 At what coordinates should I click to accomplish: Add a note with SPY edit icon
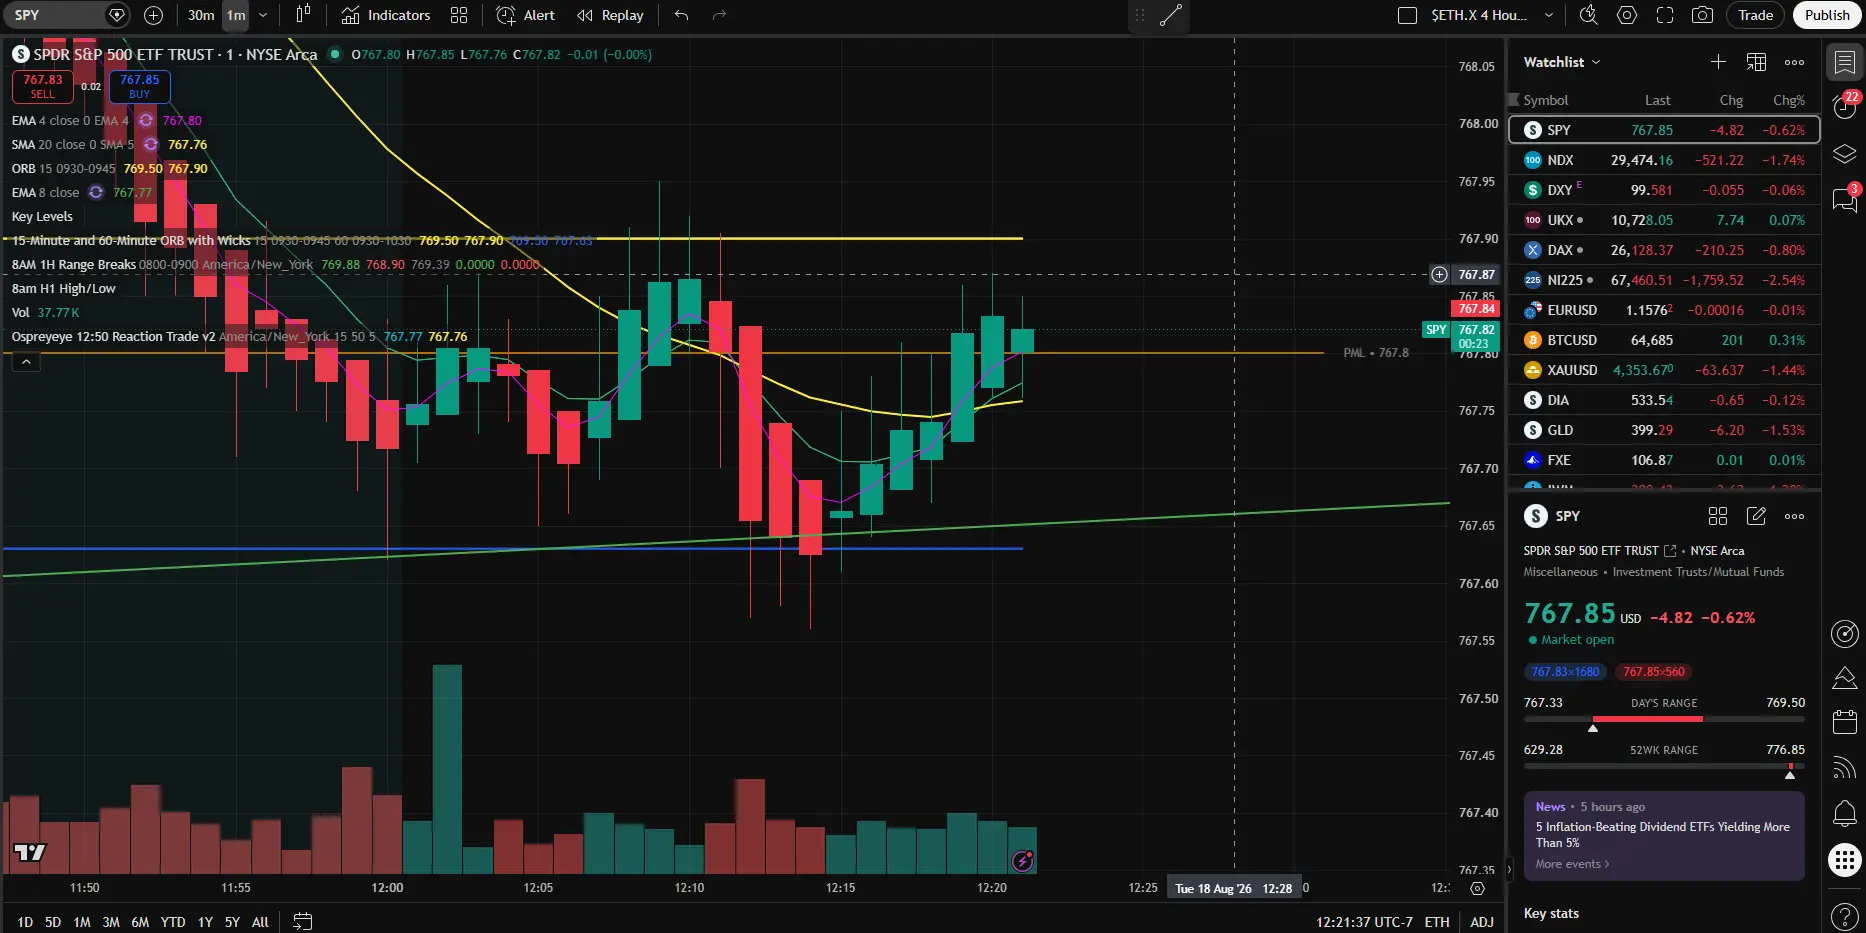[x=1756, y=516]
